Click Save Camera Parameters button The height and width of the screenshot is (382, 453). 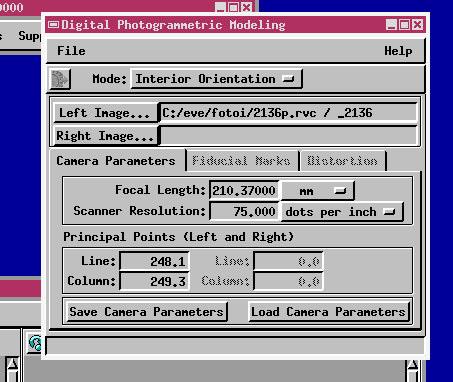(x=147, y=312)
